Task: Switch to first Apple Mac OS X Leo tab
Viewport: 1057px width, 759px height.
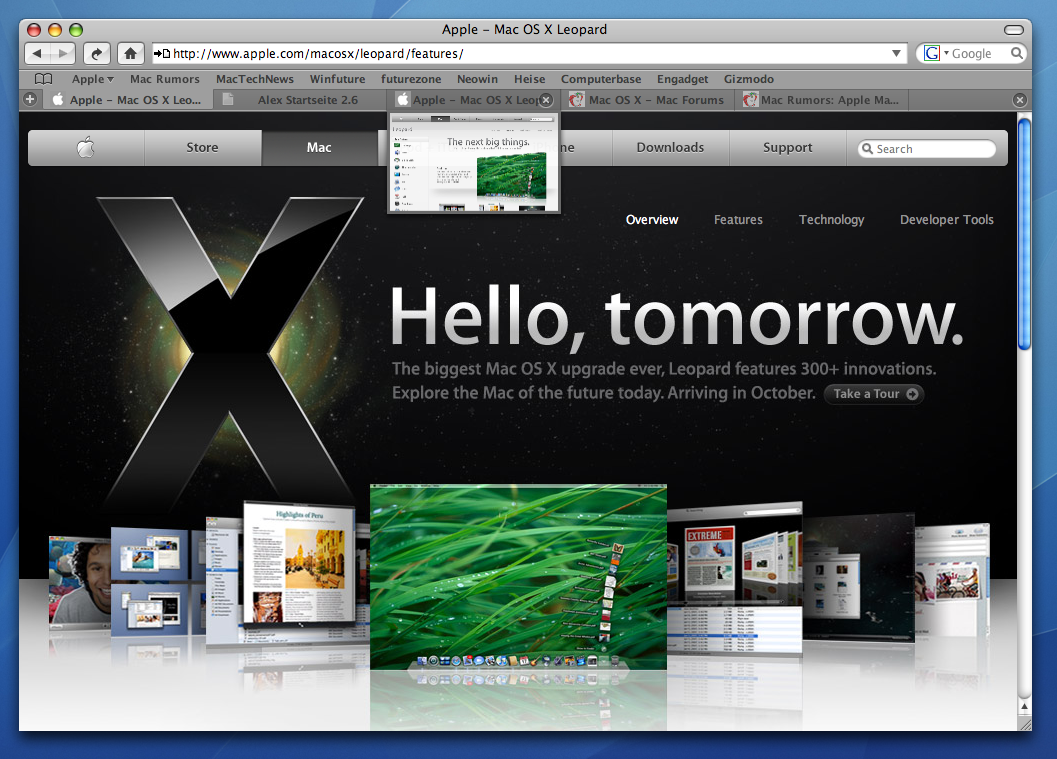Action: [x=128, y=100]
